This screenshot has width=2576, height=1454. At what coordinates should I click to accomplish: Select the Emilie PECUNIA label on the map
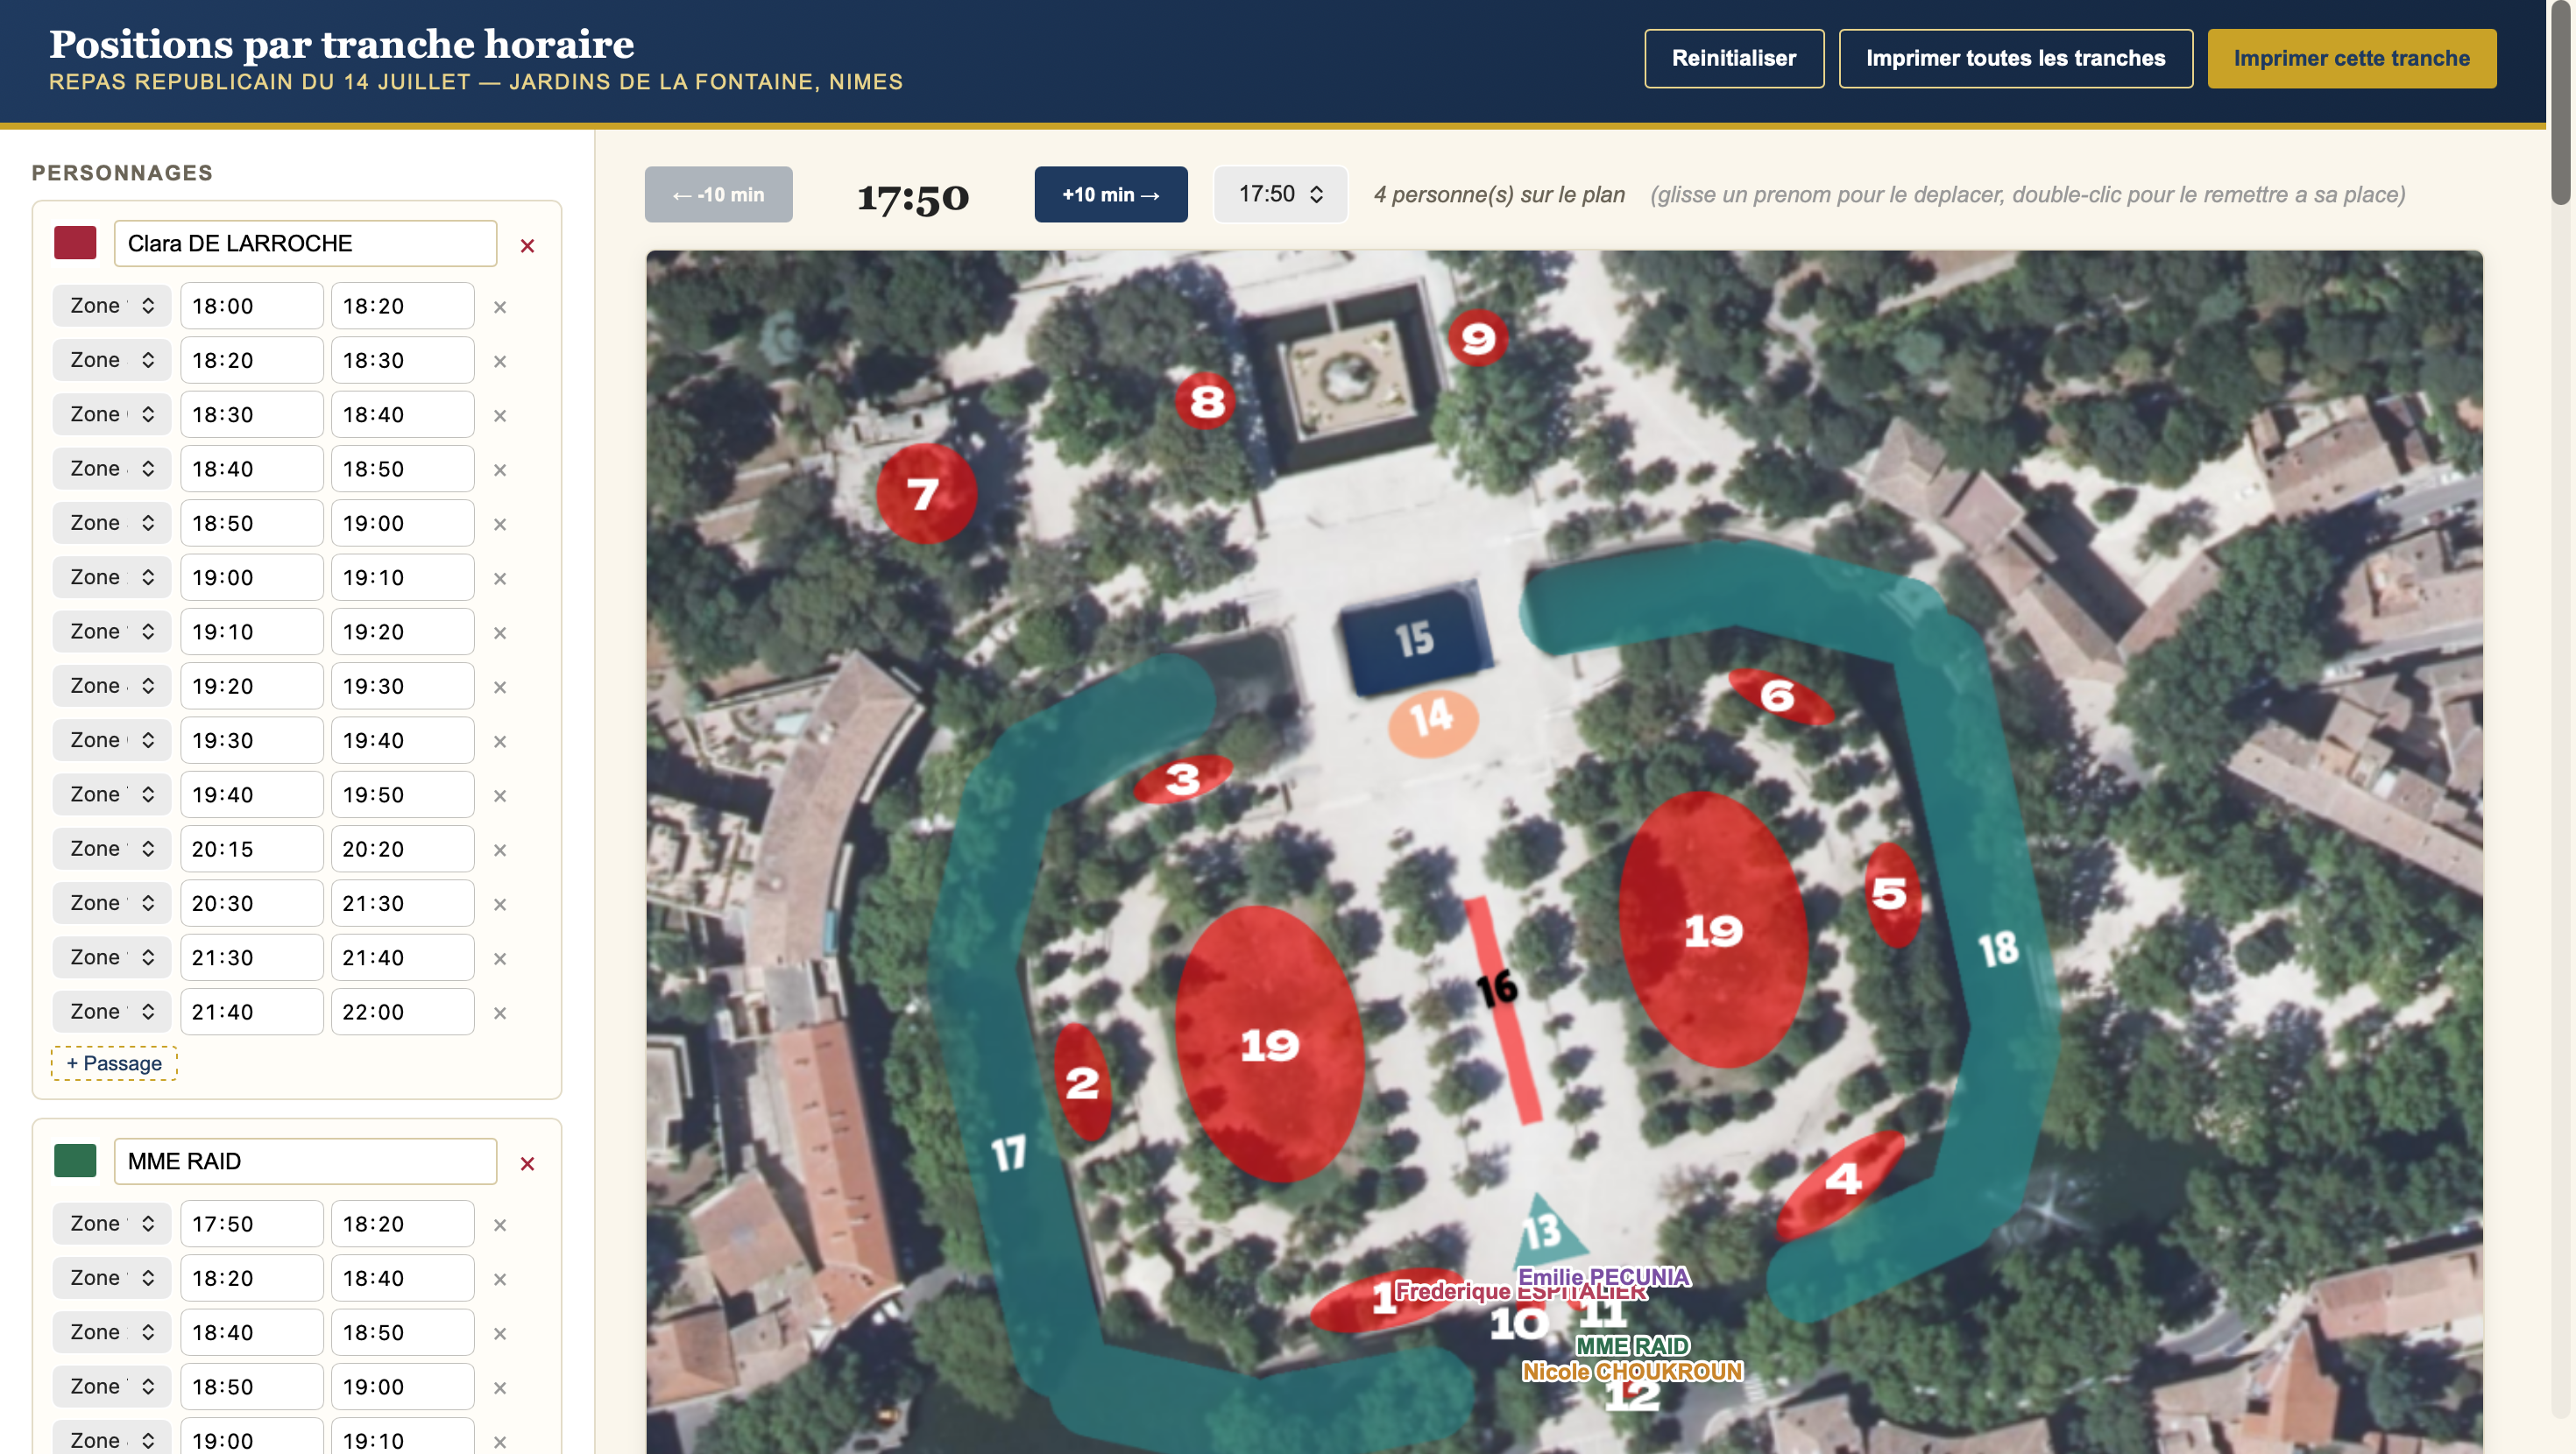click(x=1604, y=1277)
